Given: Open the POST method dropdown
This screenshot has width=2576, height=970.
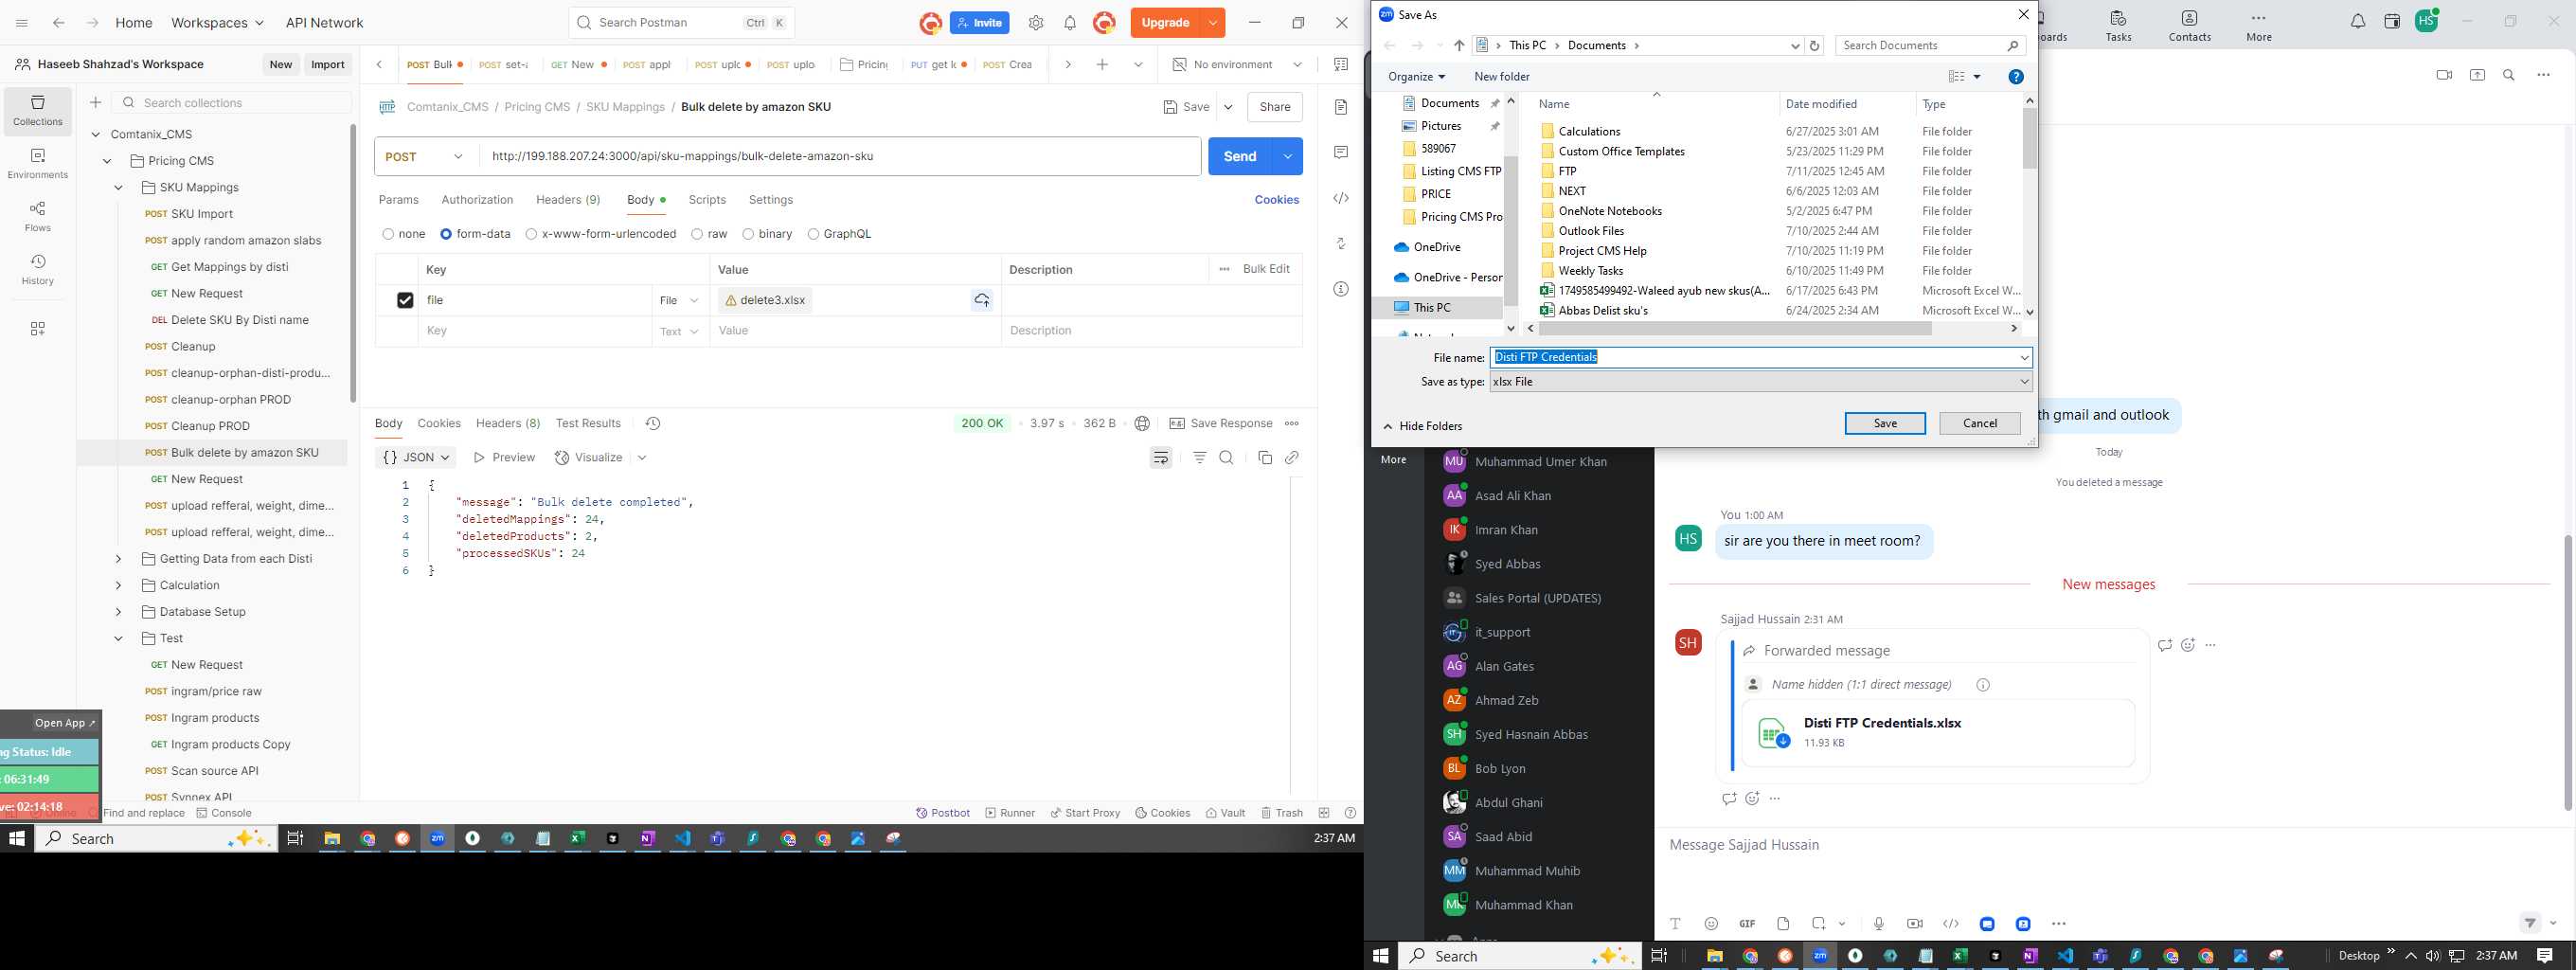Looking at the screenshot, I should (x=427, y=157).
